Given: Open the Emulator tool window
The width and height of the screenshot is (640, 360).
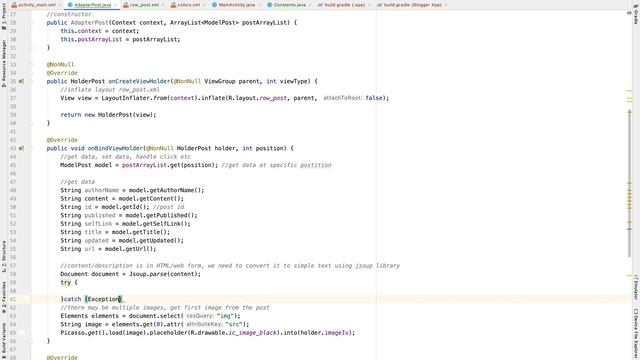Looking at the screenshot, I should 636,288.
